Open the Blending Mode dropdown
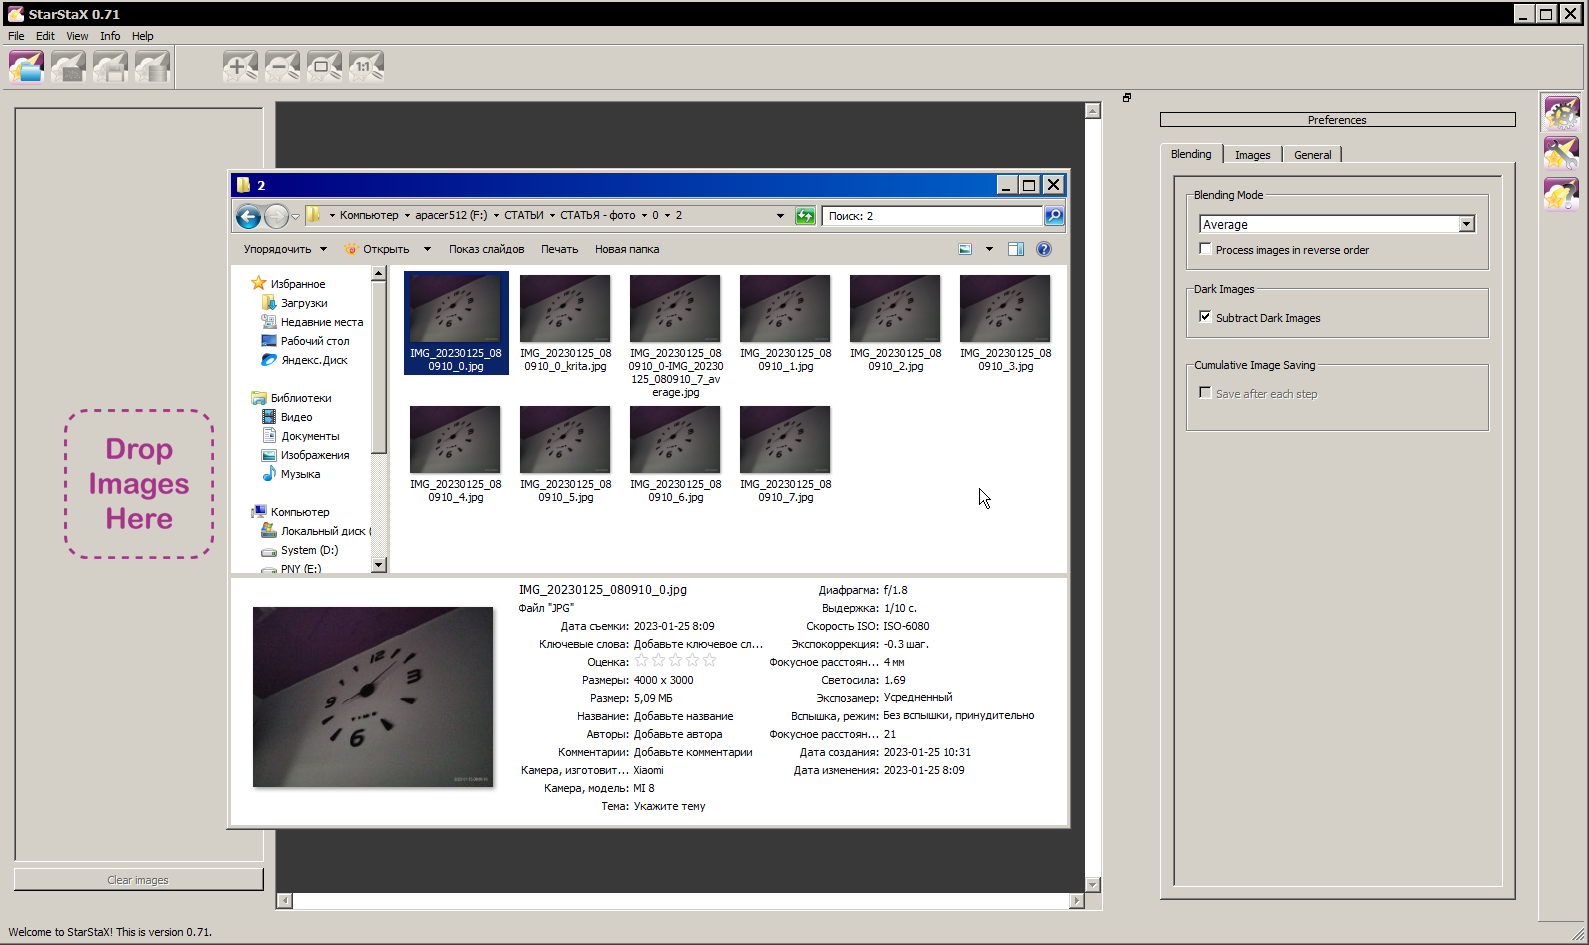This screenshot has width=1589, height=945. pyautogui.click(x=1466, y=224)
